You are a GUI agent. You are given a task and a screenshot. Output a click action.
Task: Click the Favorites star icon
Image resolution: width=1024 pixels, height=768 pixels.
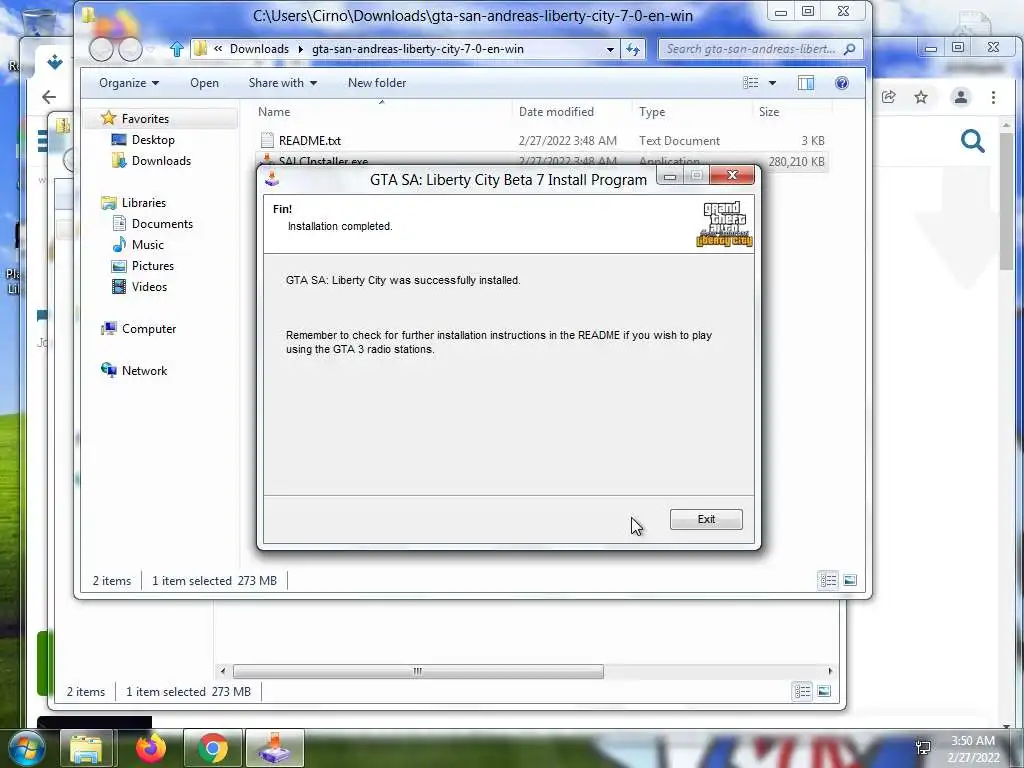click(x=108, y=118)
